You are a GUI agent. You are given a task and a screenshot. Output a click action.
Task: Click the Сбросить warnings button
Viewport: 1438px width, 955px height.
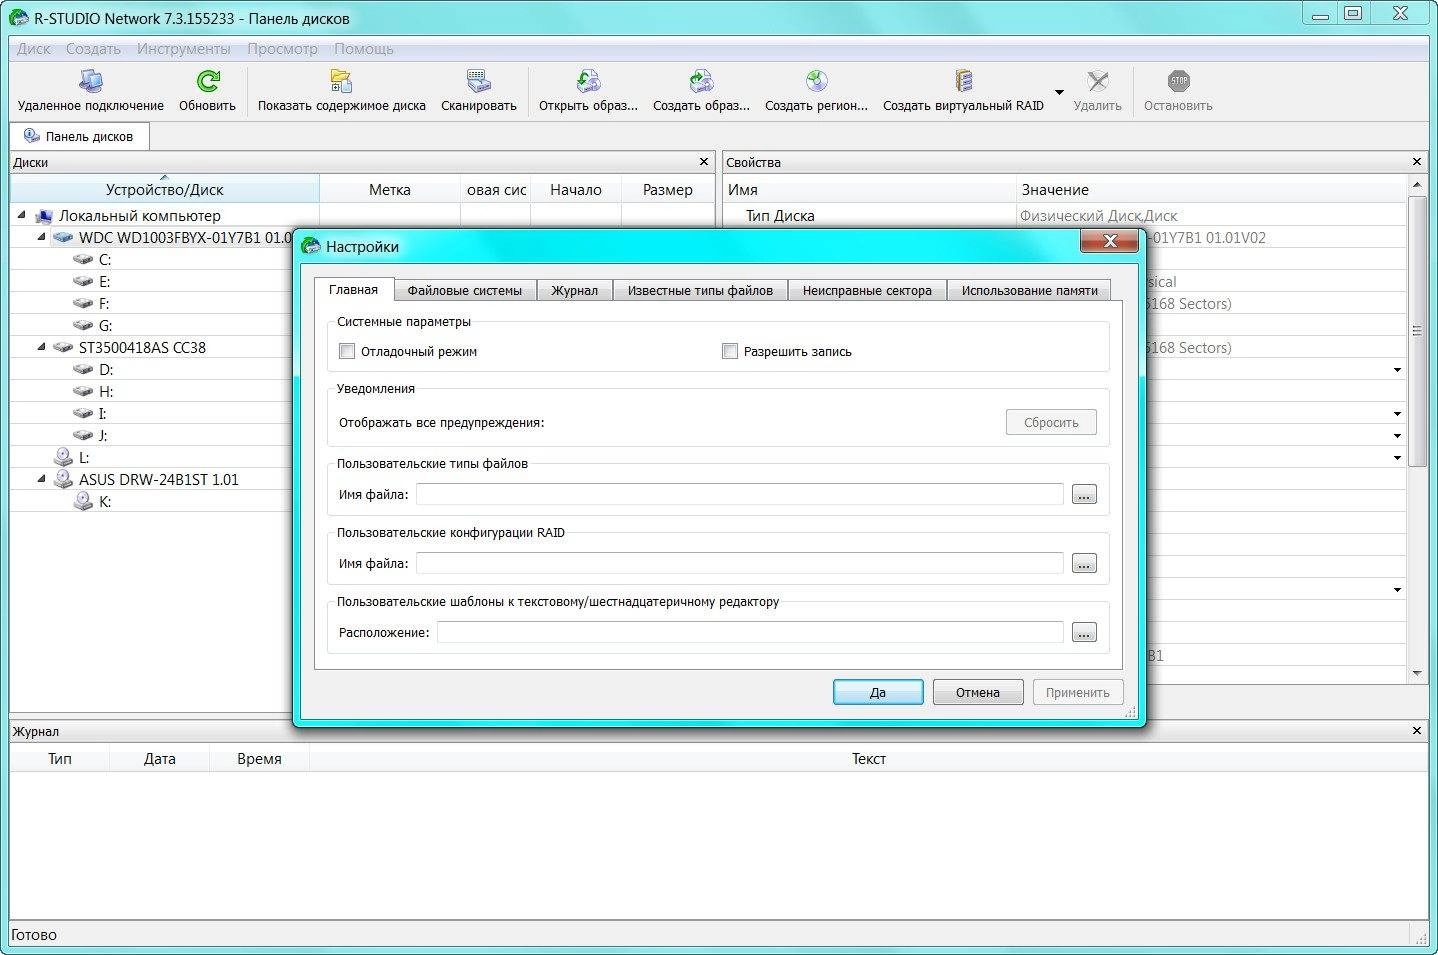1051,422
